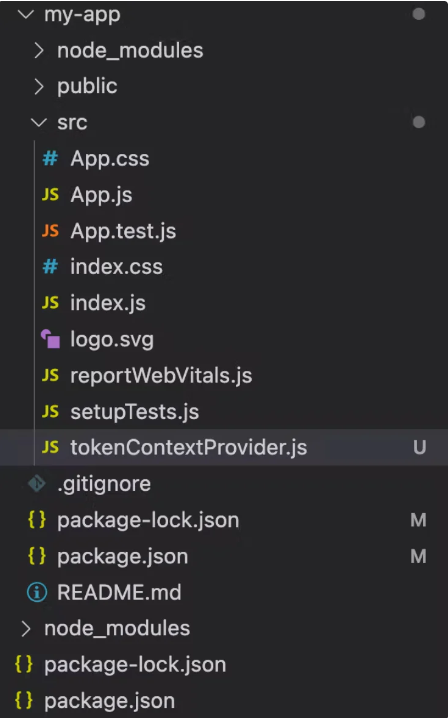
Task: Expand the root-level node_modules folder
Action: tap(26, 628)
